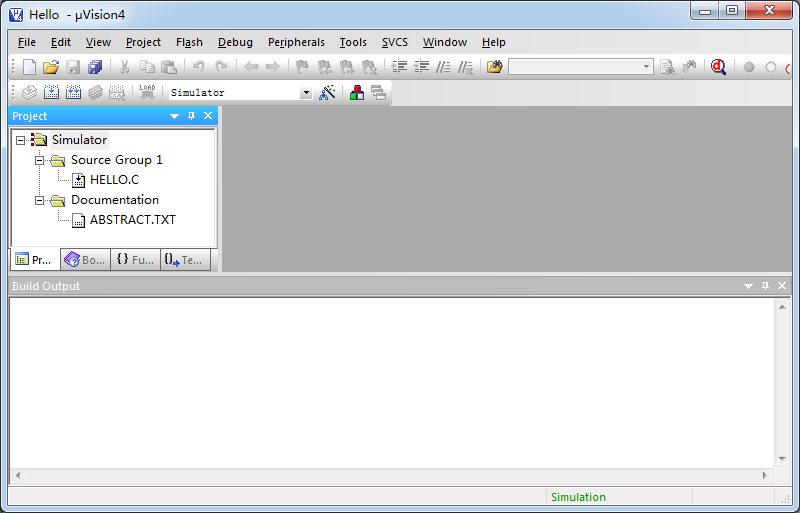
Task: Open Build Output panel options arrow
Action: click(x=748, y=286)
